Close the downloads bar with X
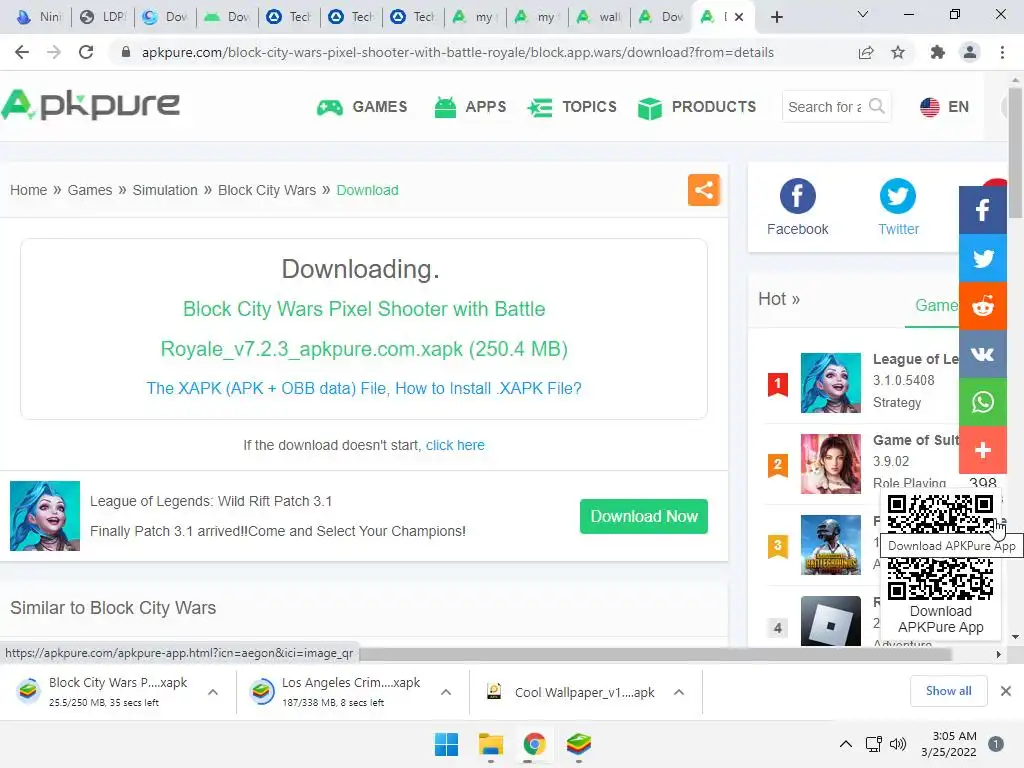Screen dimensions: 1024x768 (x=1006, y=691)
